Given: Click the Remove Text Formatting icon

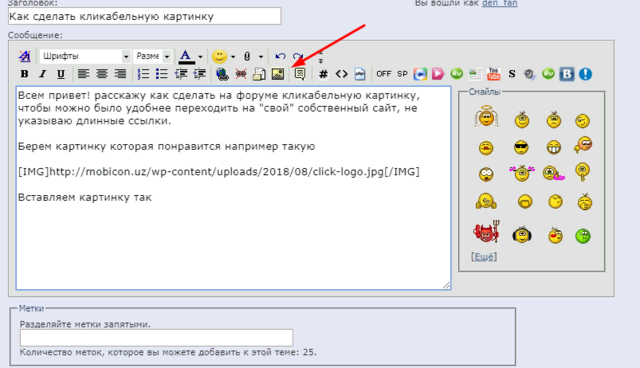Looking at the screenshot, I should point(24,56).
